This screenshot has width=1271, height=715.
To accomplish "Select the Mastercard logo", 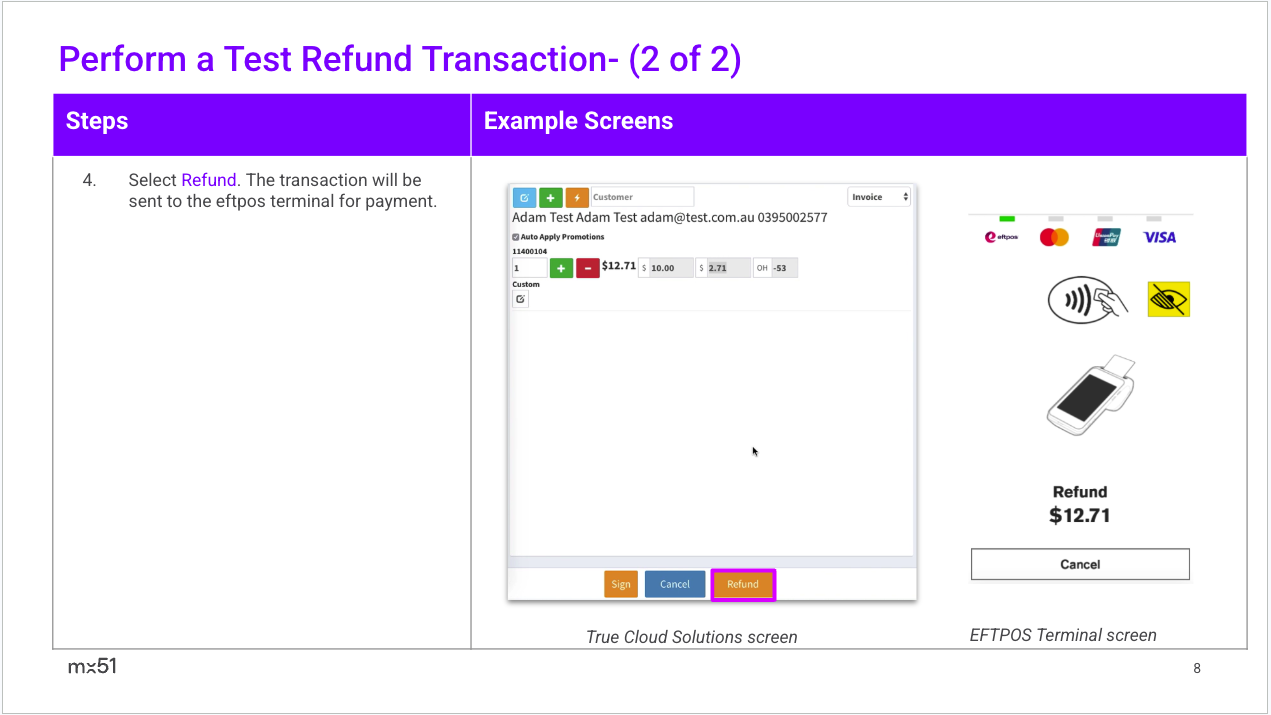I will pos(1054,237).
